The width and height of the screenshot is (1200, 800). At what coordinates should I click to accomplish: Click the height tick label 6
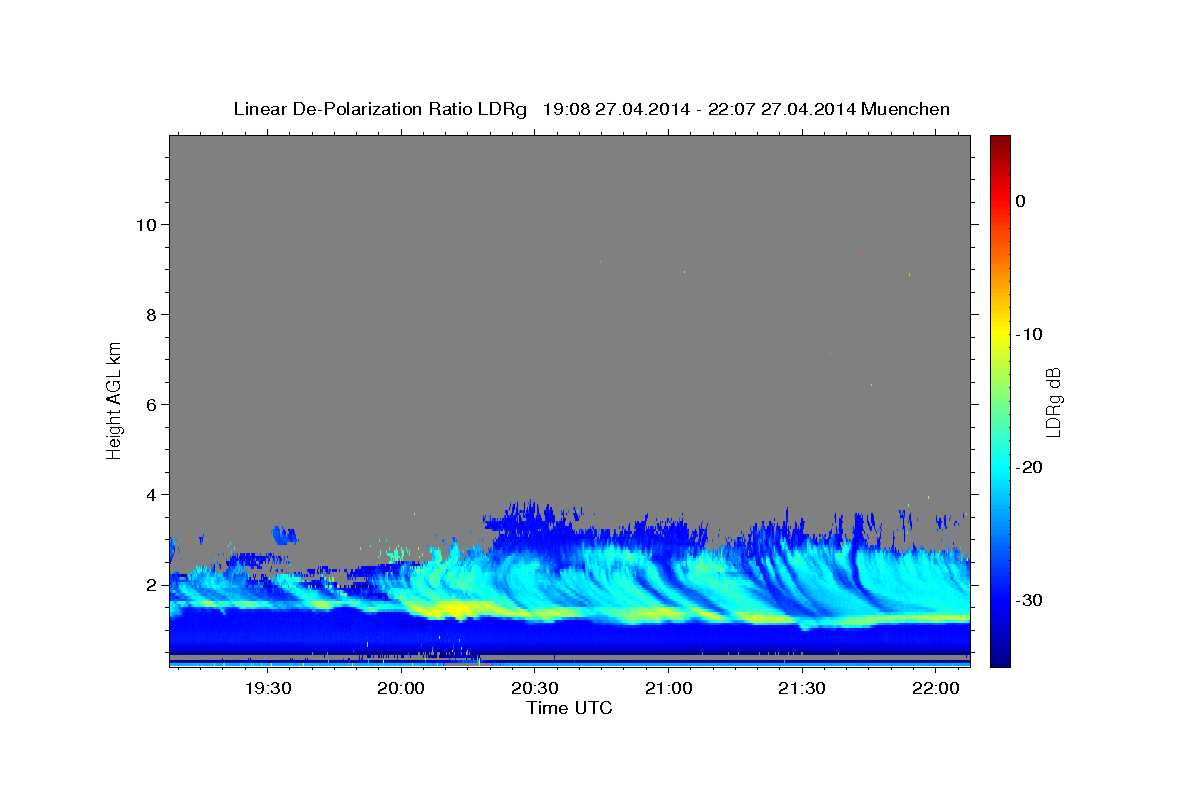152,404
